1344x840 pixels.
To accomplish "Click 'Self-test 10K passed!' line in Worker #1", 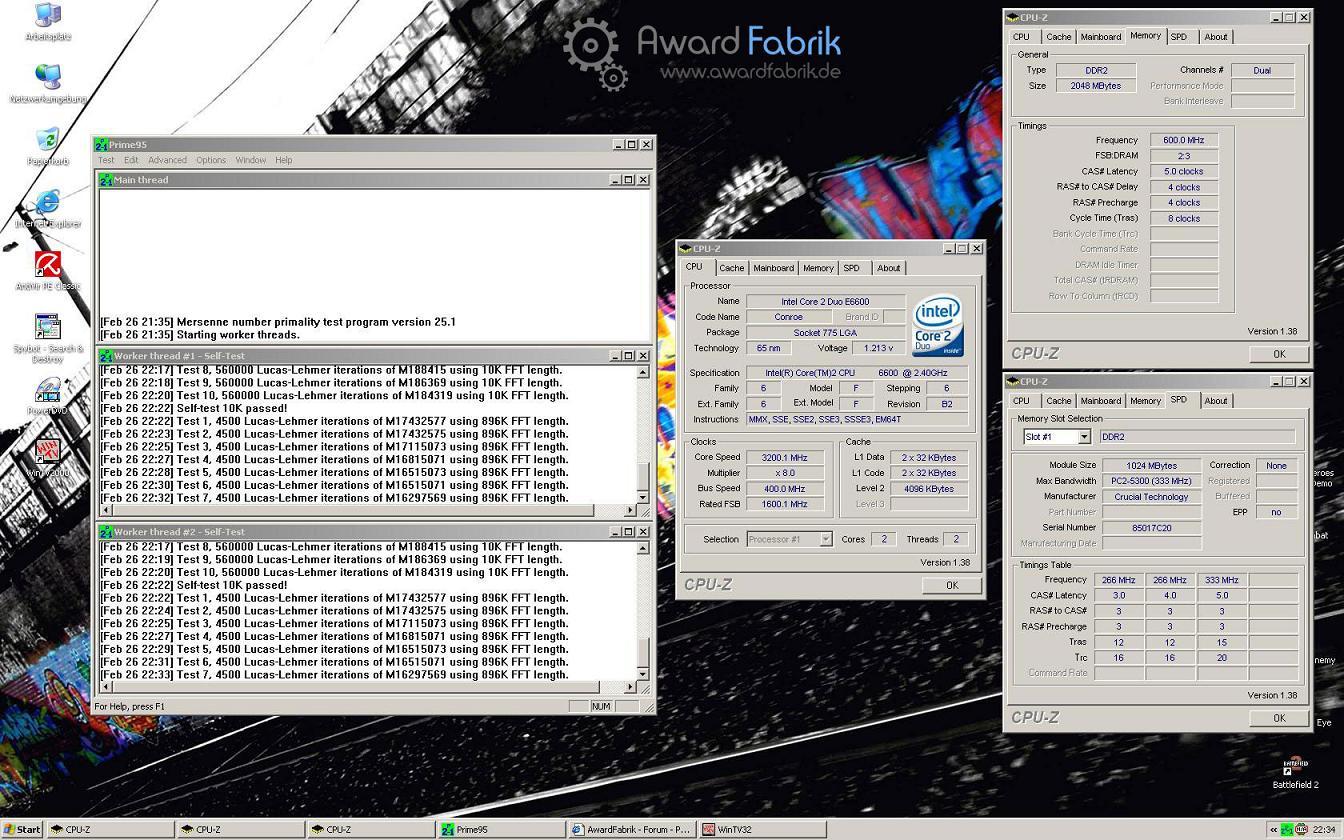I will pos(232,408).
